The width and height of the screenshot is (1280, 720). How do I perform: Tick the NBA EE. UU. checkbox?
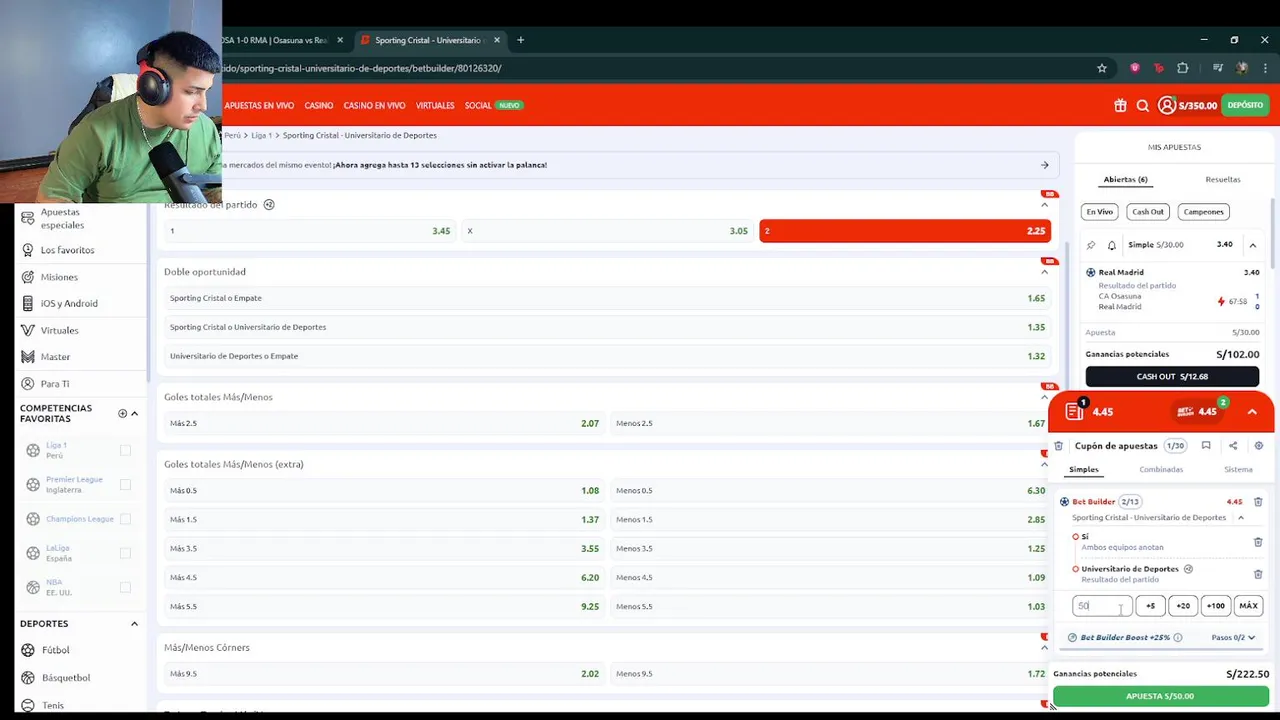pos(125,587)
